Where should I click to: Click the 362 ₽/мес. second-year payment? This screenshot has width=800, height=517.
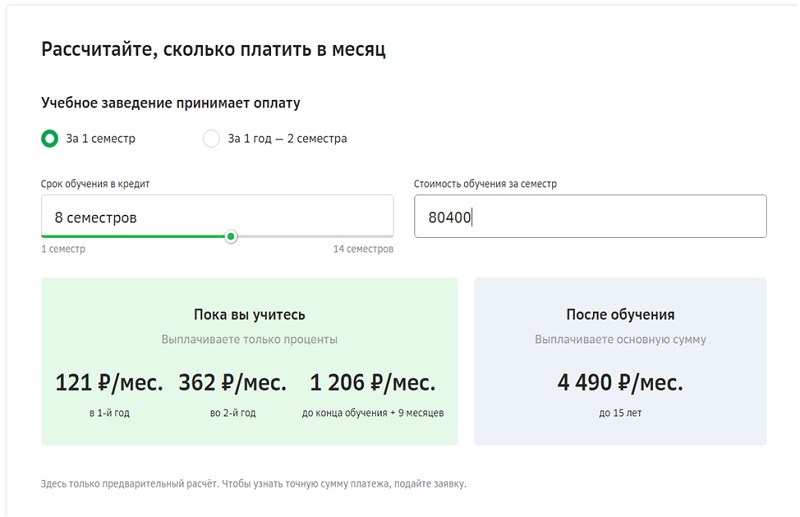click(x=232, y=382)
